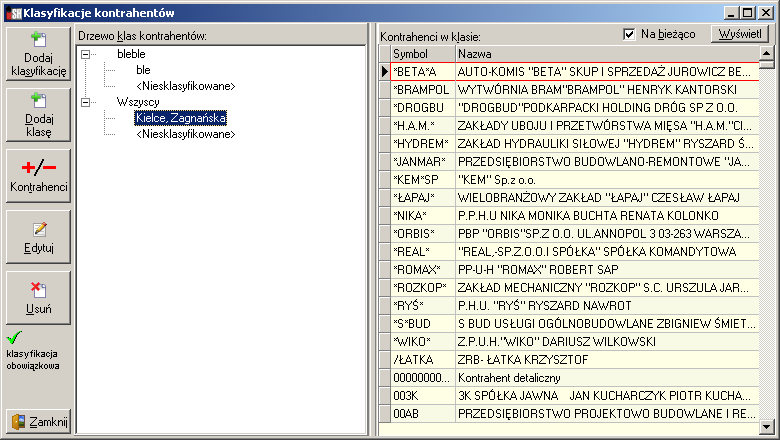
Task: Click Z.P.U.H."WIKO" DARIUSZ WILKOWSKI cell
Action: [607, 342]
